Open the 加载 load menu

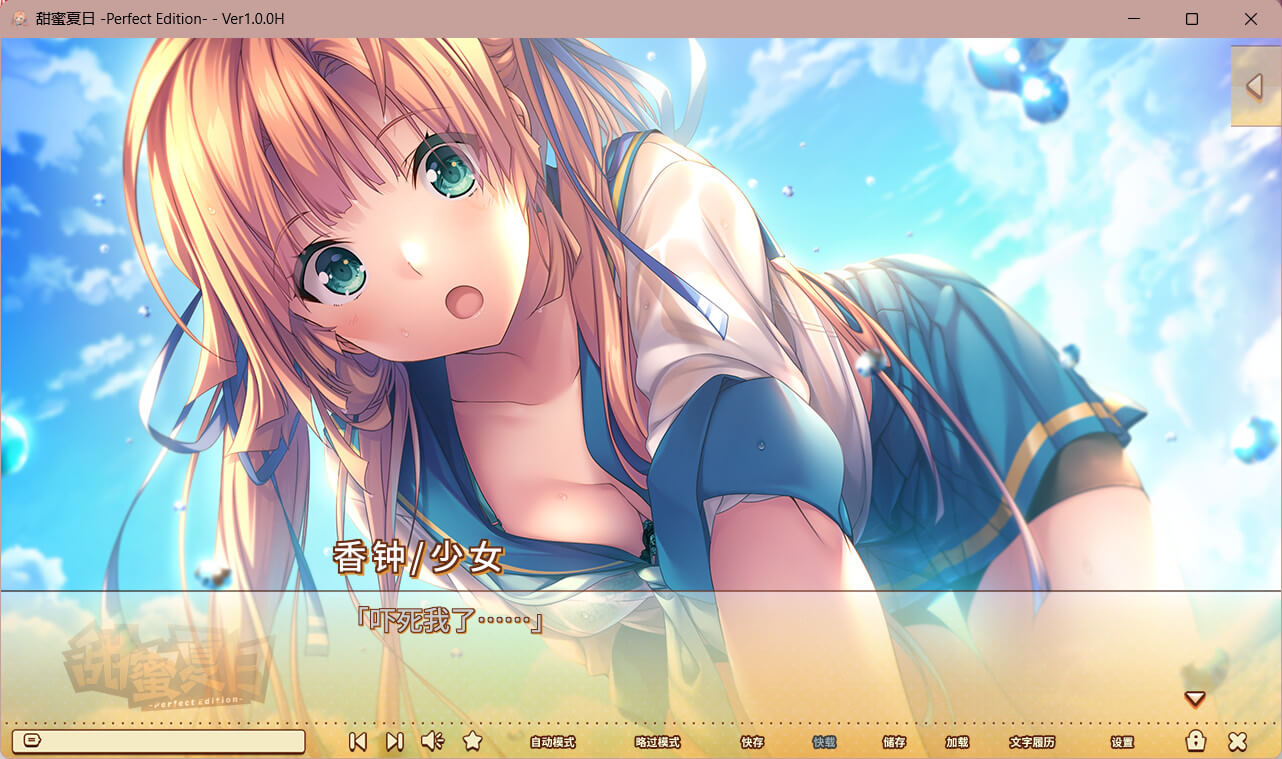(957, 742)
